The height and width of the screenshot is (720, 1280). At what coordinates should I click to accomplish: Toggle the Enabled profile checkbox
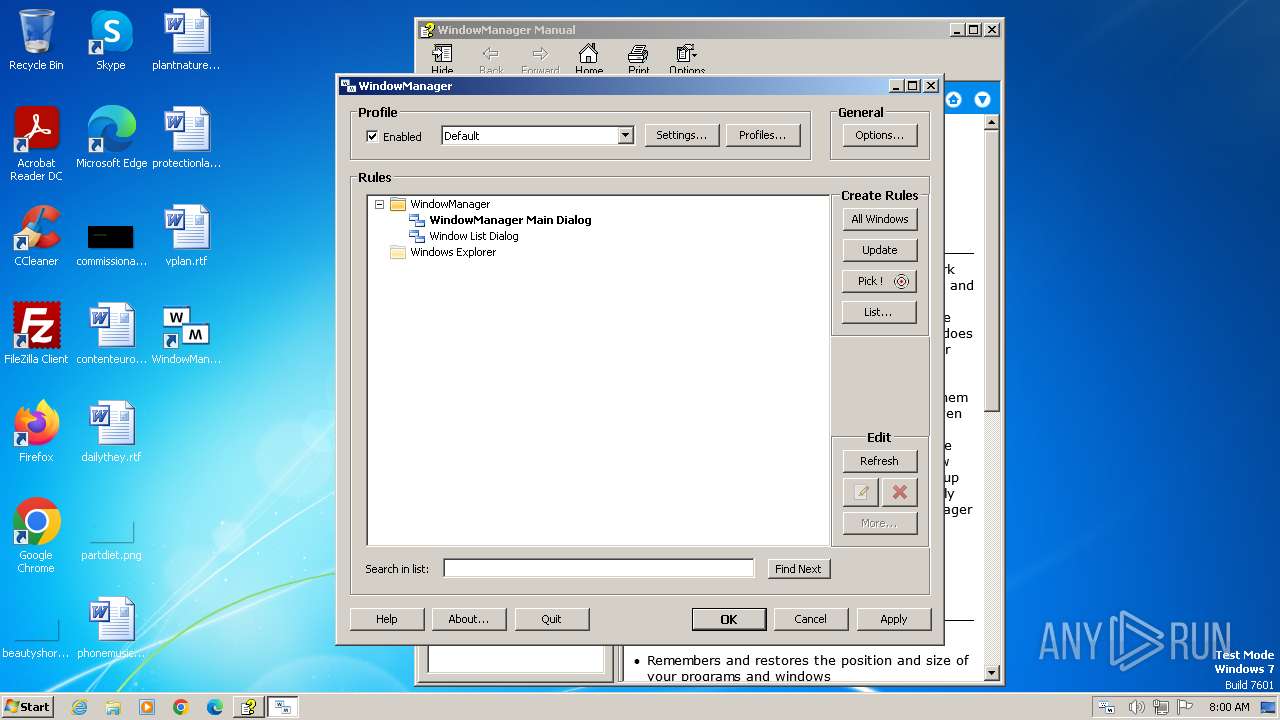(x=372, y=136)
